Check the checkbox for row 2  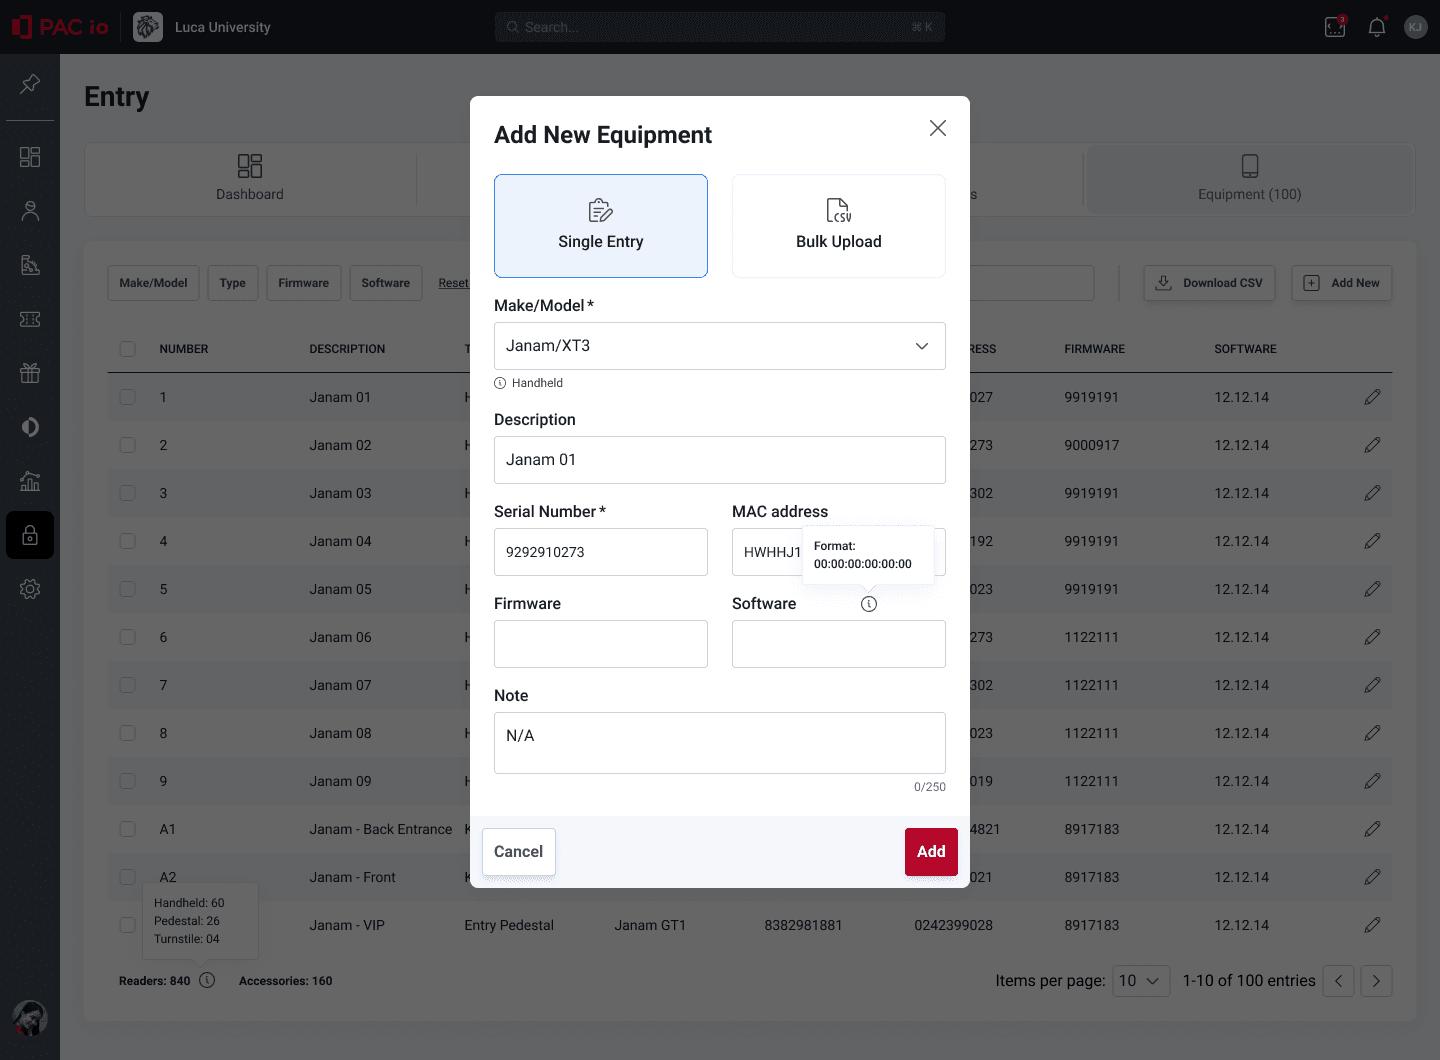coord(128,445)
